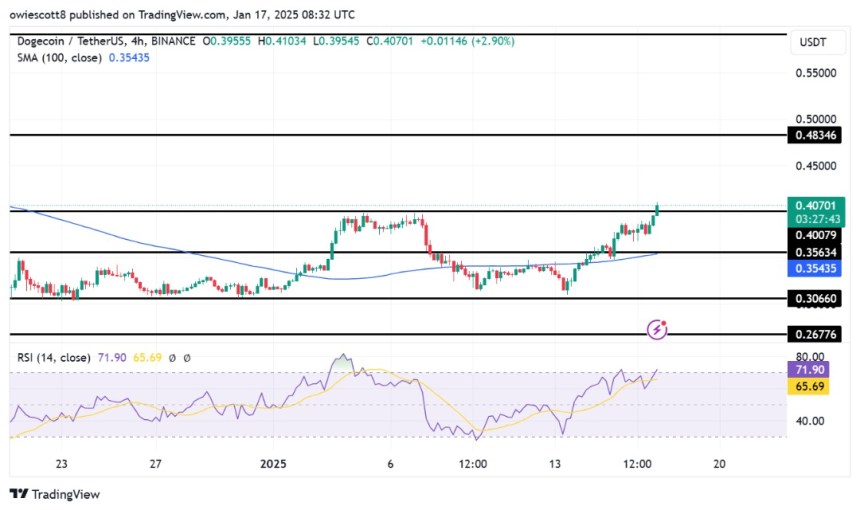This screenshot has width=860, height=510.
Task: Click the 0.30660 support line label
Action: 814,298
